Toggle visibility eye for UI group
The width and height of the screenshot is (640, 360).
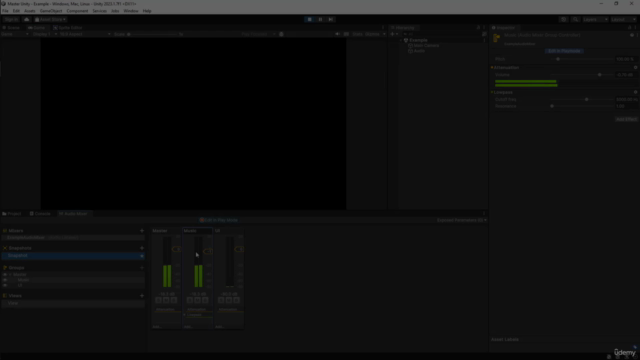point(5,285)
